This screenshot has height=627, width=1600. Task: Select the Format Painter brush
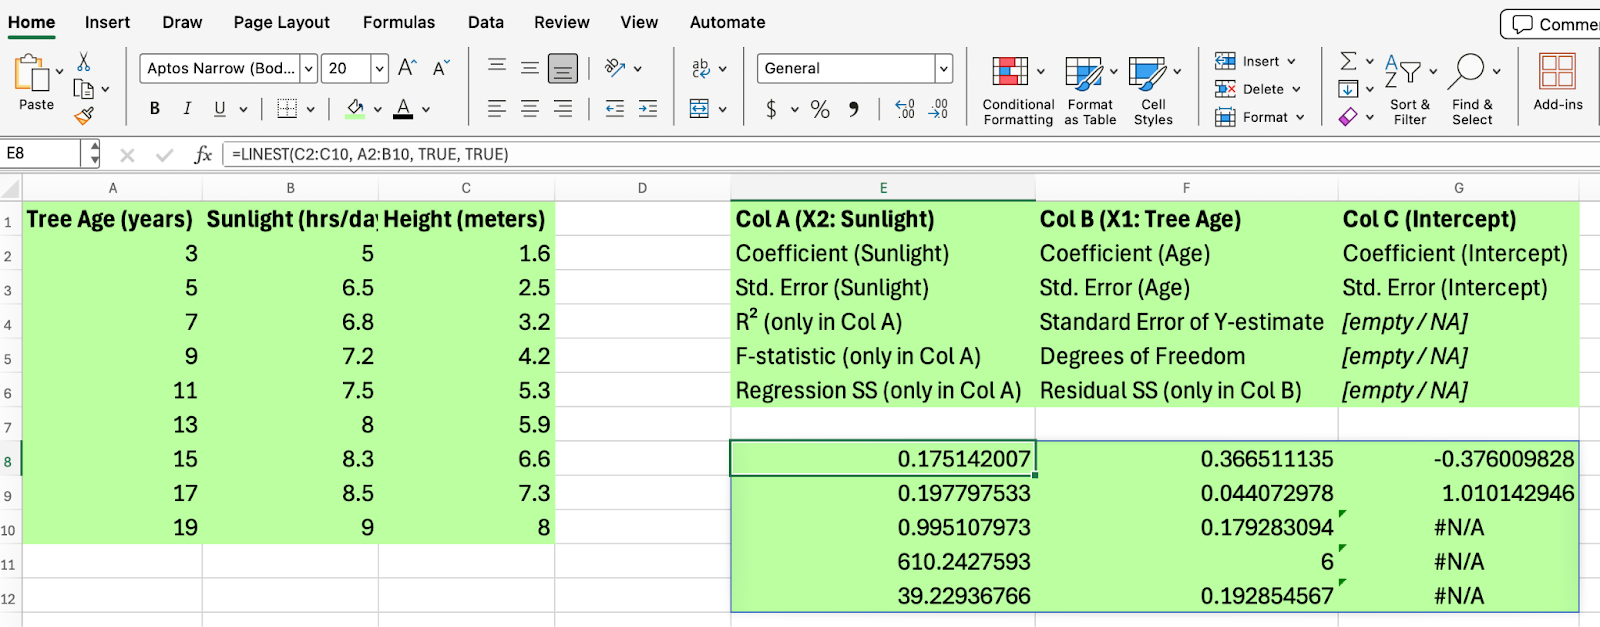[84, 115]
